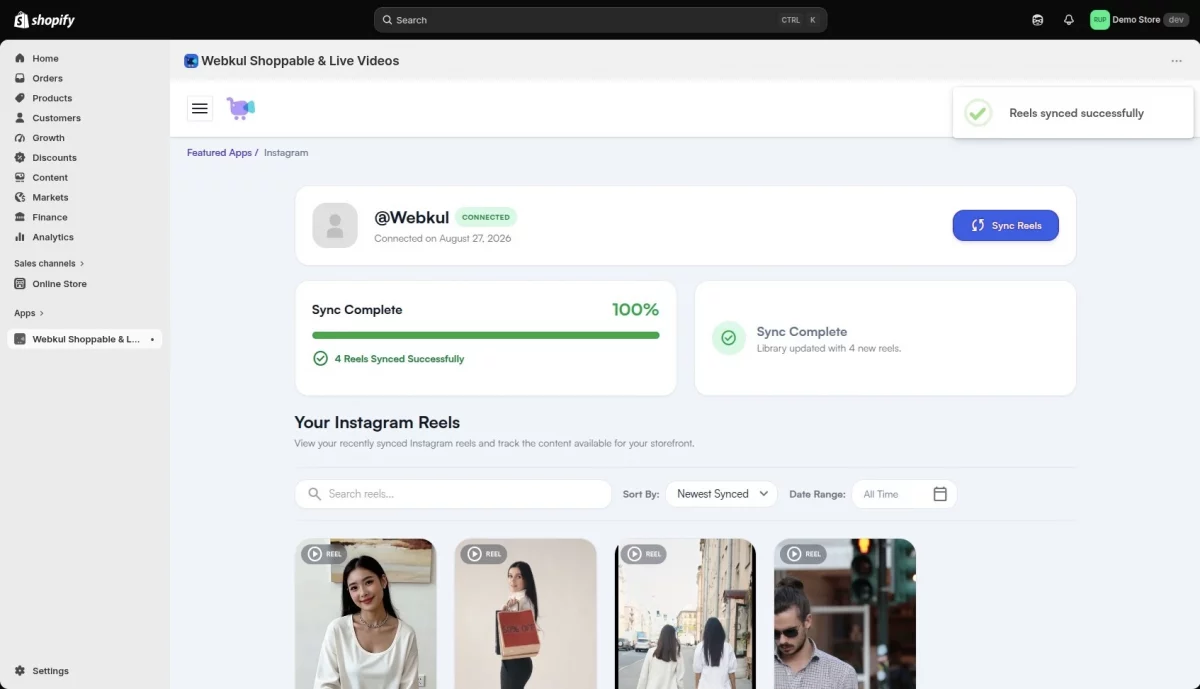The height and width of the screenshot is (689, 1200).
Task: Click 4 Reels Synced Successfully check icon
Action: click(320, 358)
